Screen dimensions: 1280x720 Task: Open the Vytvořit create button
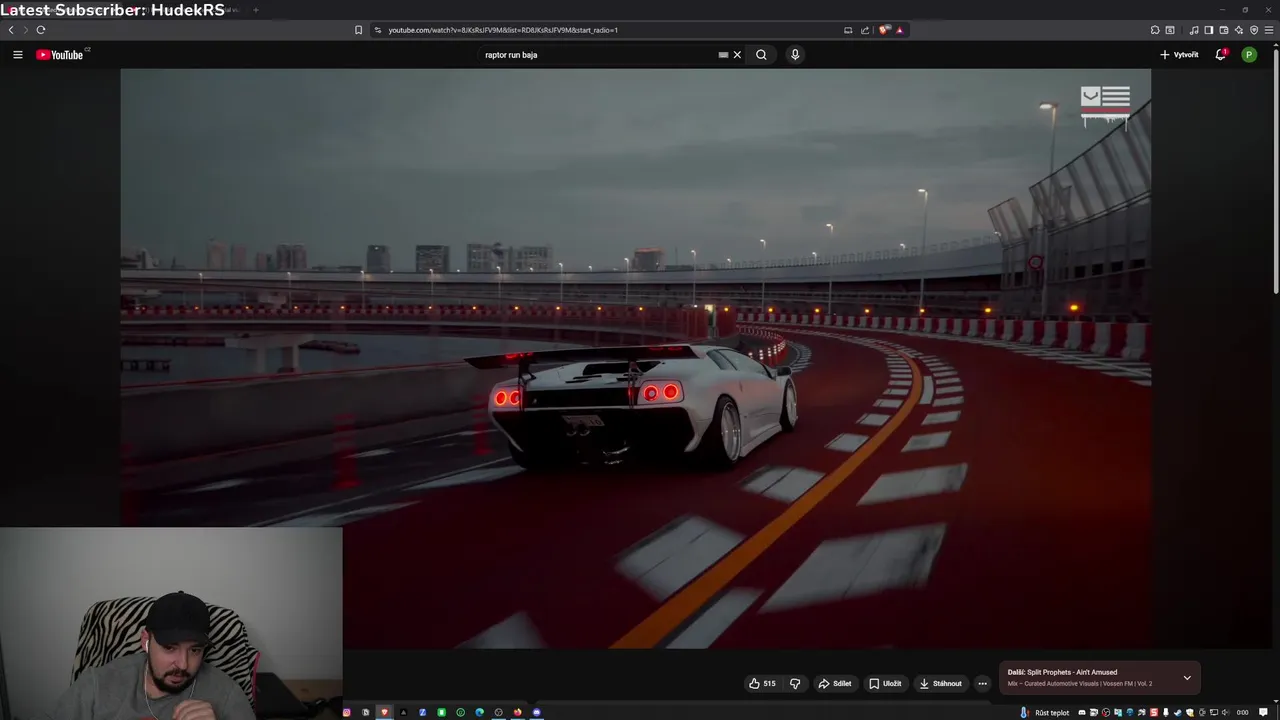tap(1179, 55)
